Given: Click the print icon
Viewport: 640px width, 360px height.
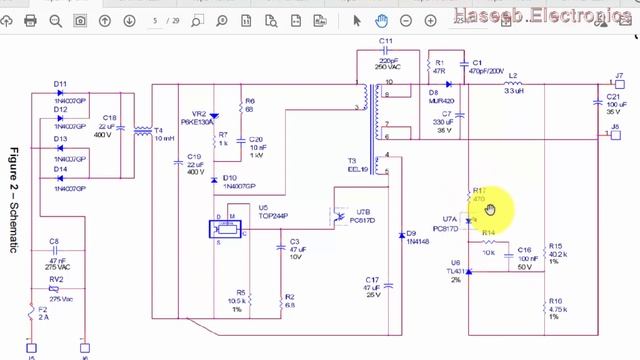Looking at the screenshot, I should 31,20.
